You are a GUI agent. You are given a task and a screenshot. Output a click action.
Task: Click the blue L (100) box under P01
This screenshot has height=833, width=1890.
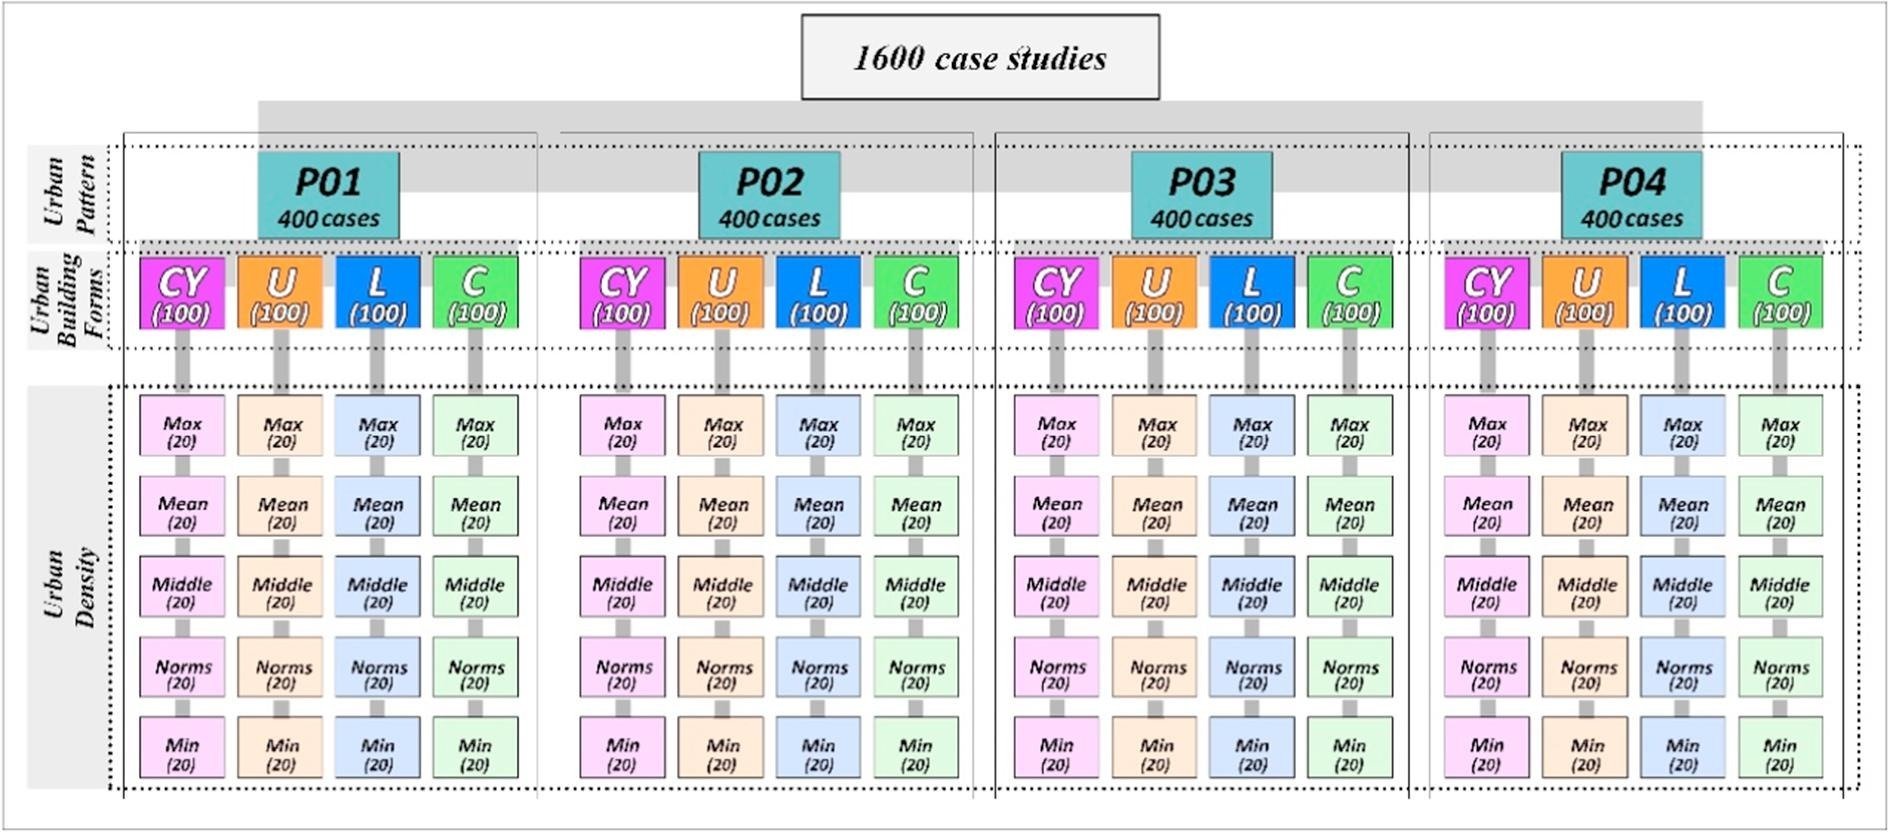click(377, 293)
